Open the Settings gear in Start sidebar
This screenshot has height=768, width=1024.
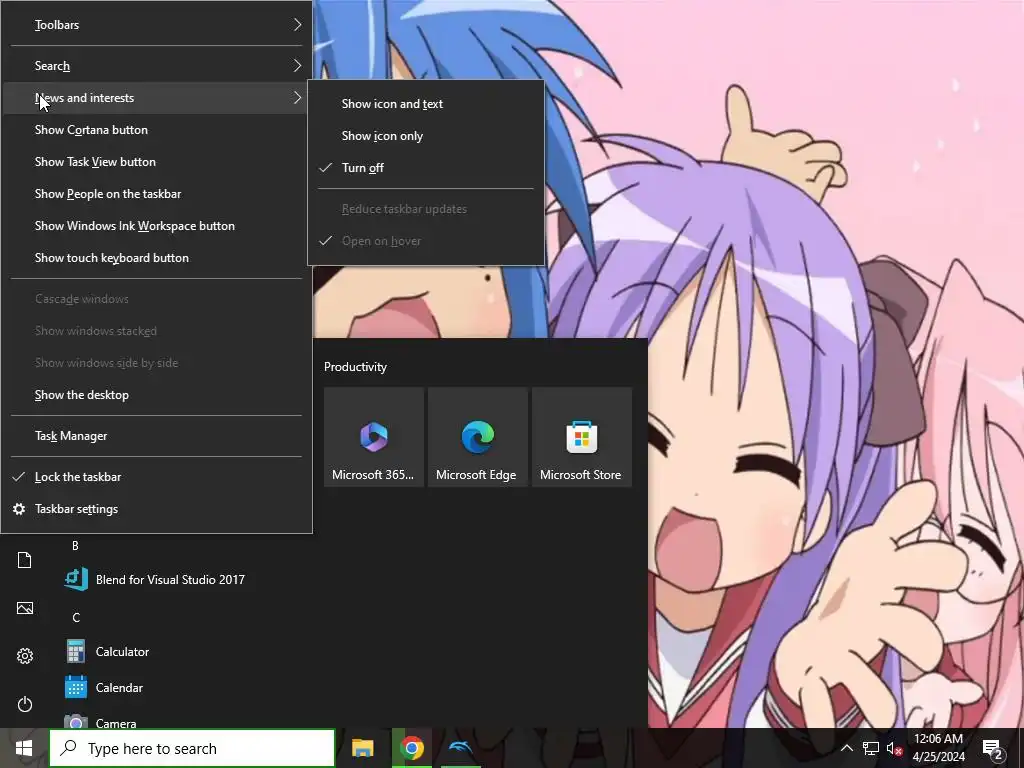coord(24,656)
